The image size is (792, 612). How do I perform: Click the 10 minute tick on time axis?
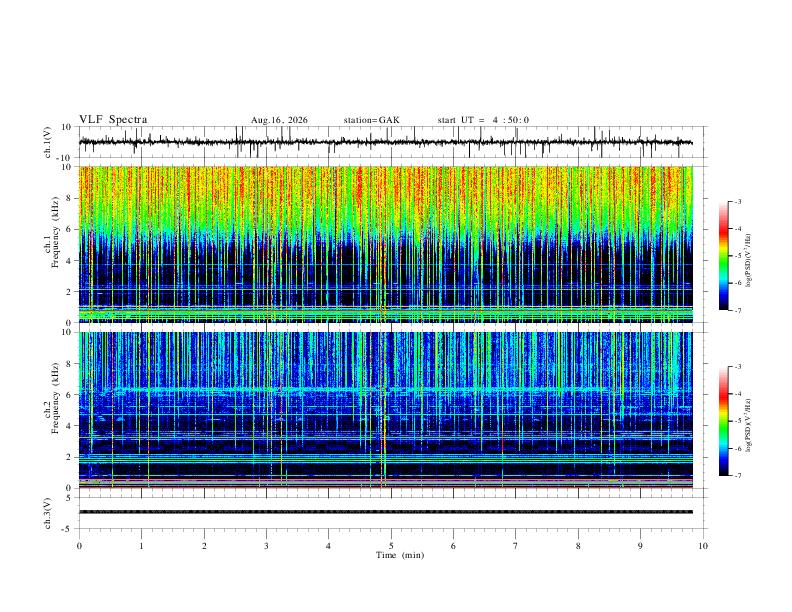pos(703,546)
